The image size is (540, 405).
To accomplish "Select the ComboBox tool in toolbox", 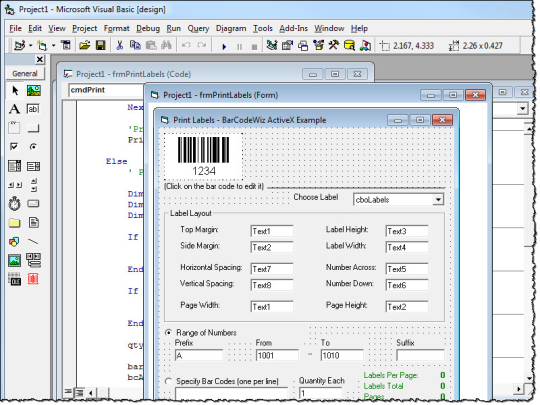I will coord(14,166).
